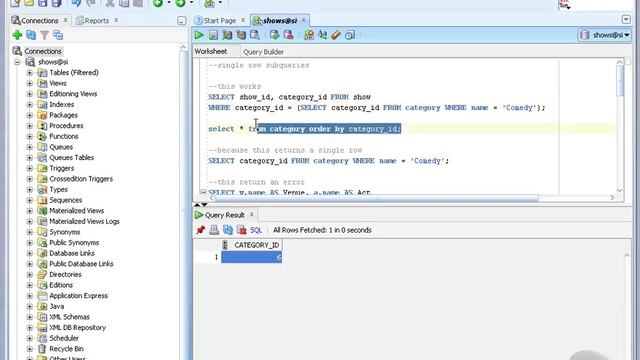Switch to the Connections tab
Viewport: 640px width, 360px height.
(40, 20)
